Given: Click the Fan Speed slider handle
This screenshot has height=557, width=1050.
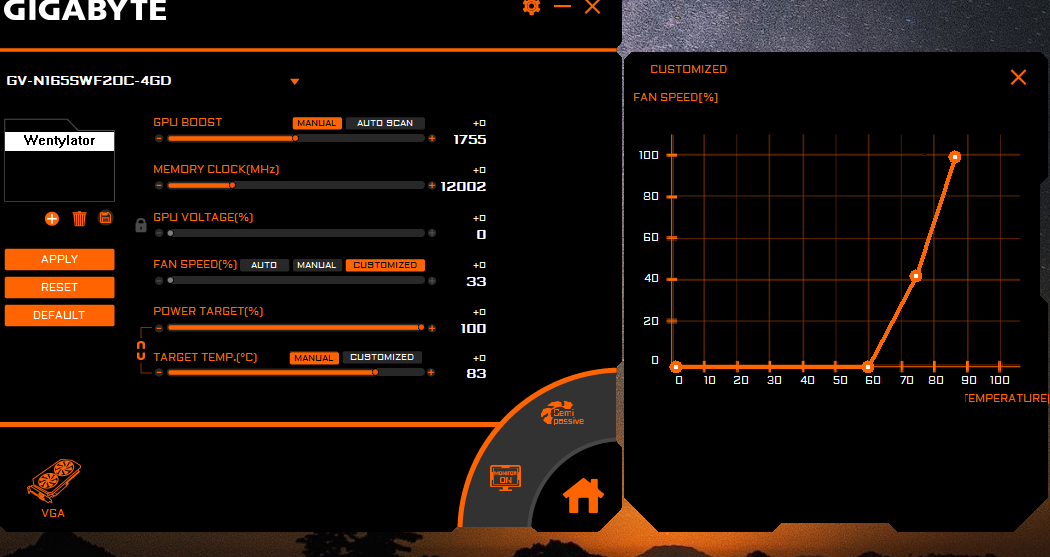Looking at the screenshot, I should tap(171, 281).
